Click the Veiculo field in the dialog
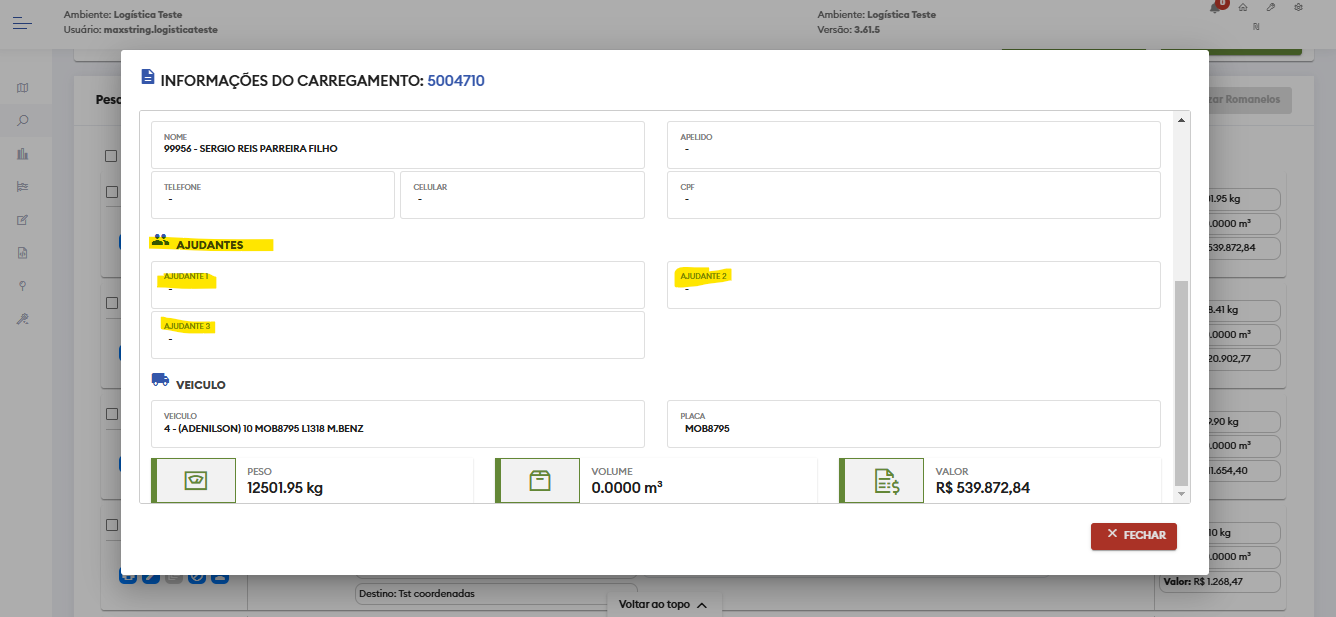This screenshot has height=617, width=1336. pos(397,424)
